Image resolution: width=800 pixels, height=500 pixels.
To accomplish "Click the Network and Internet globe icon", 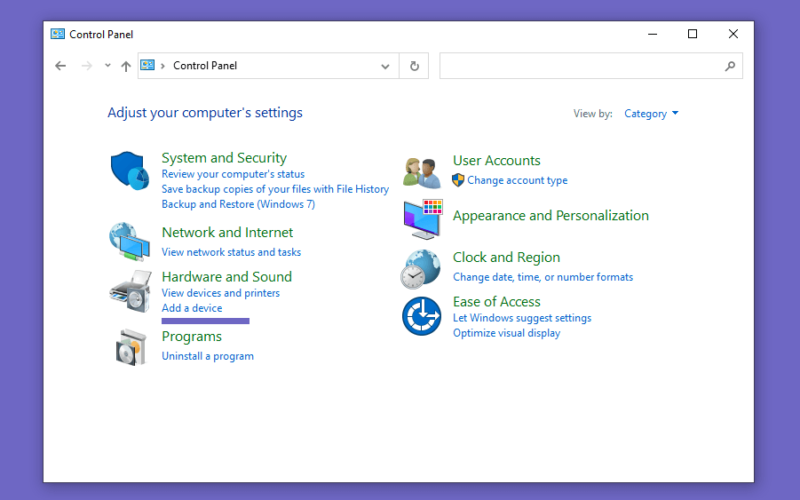I will [130, 242].
